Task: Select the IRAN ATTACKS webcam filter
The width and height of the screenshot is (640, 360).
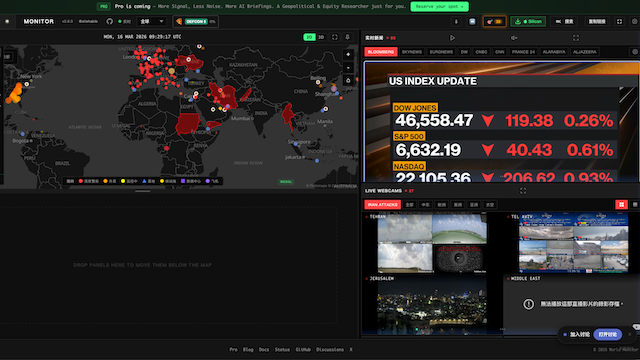Action: pos(382,205)
